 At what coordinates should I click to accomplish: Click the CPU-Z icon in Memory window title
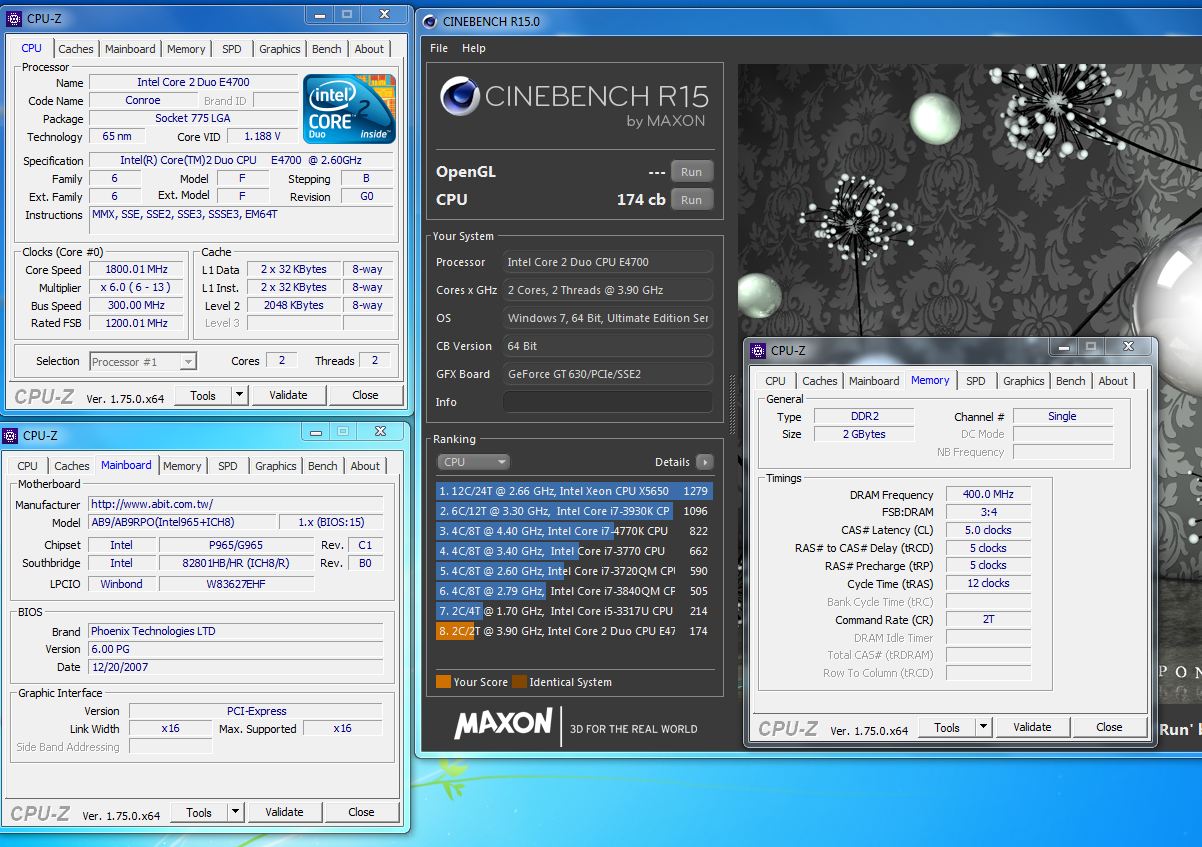point(758,350)
